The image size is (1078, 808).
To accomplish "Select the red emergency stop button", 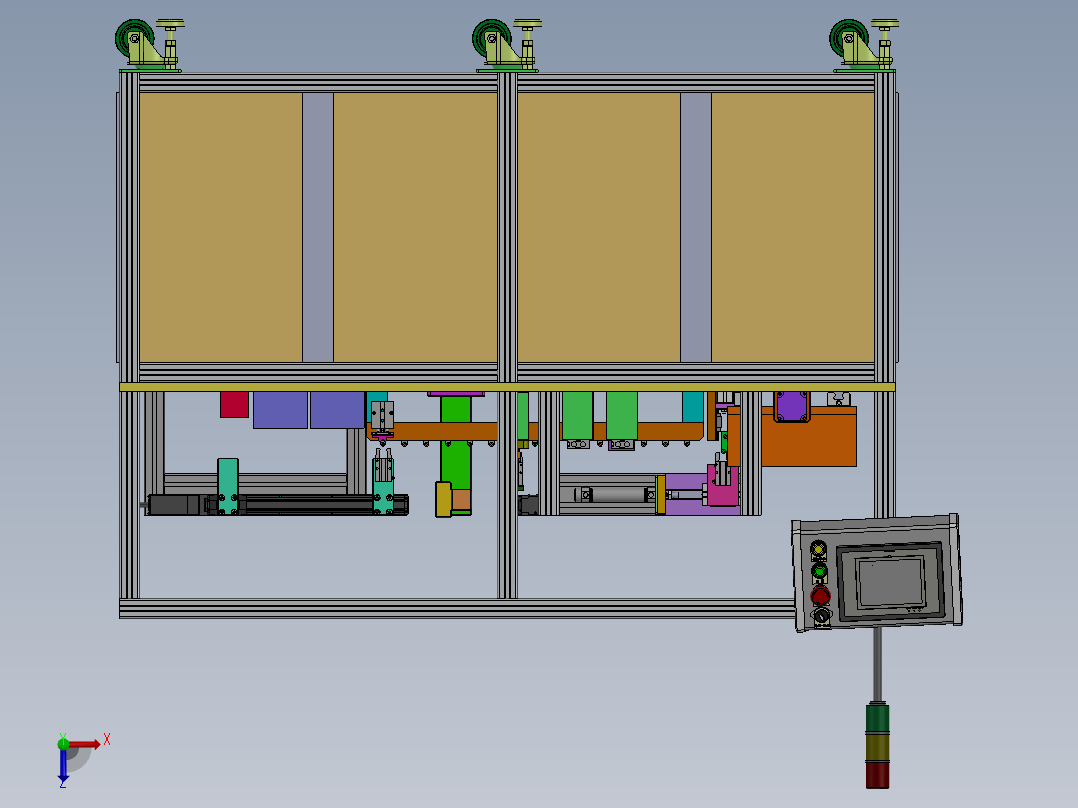I will point(820,596).
